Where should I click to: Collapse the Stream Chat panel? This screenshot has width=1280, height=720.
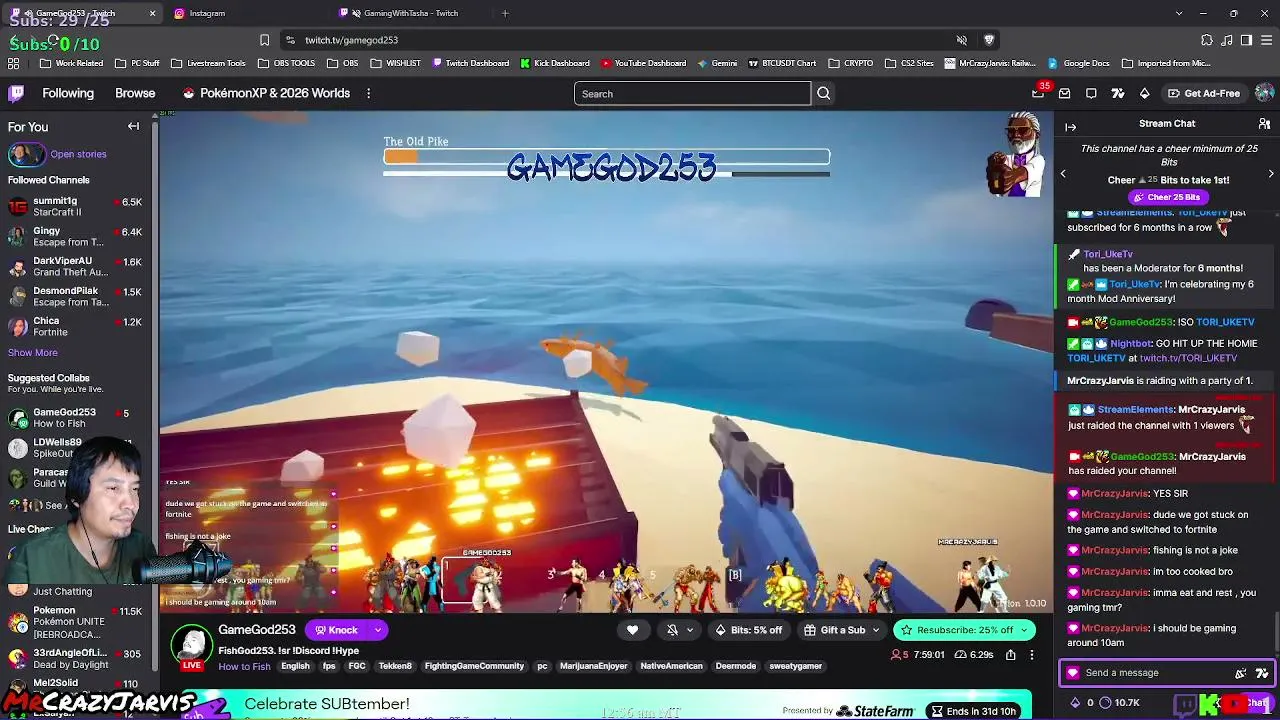pos(1070,127)
